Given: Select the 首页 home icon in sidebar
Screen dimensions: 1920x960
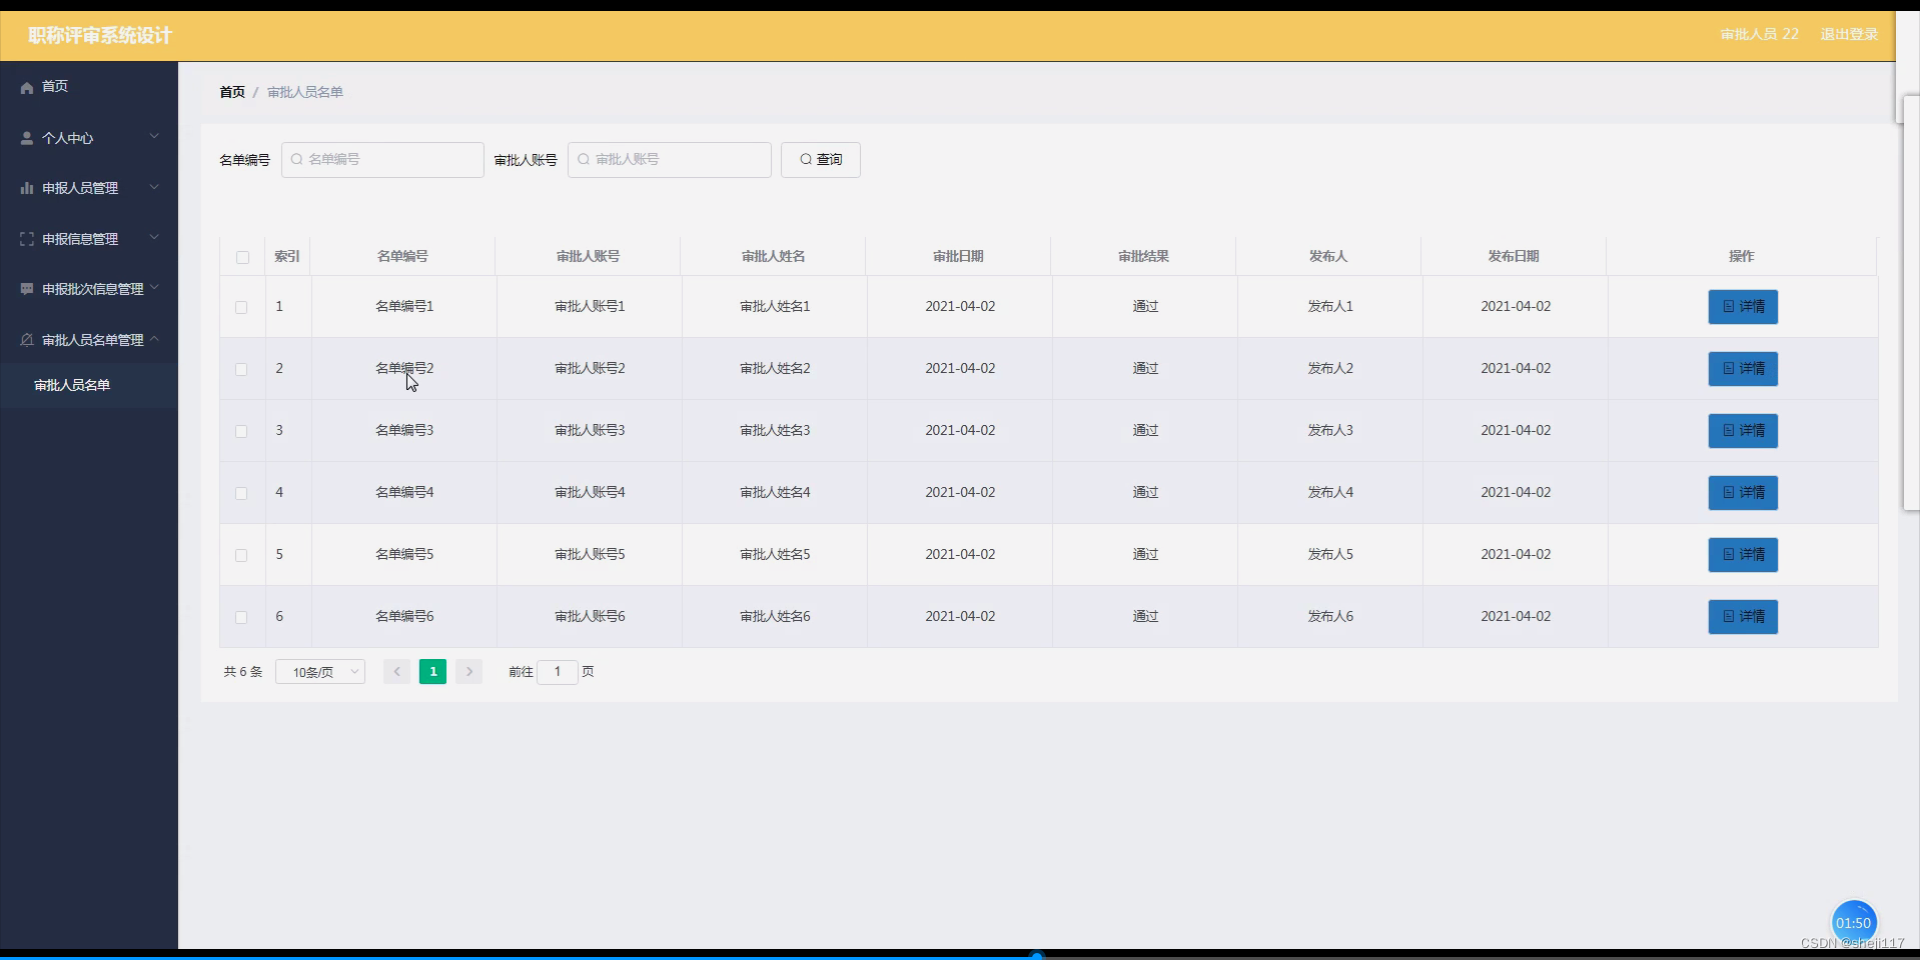Looking at the screenshot, I should point(25,87).
